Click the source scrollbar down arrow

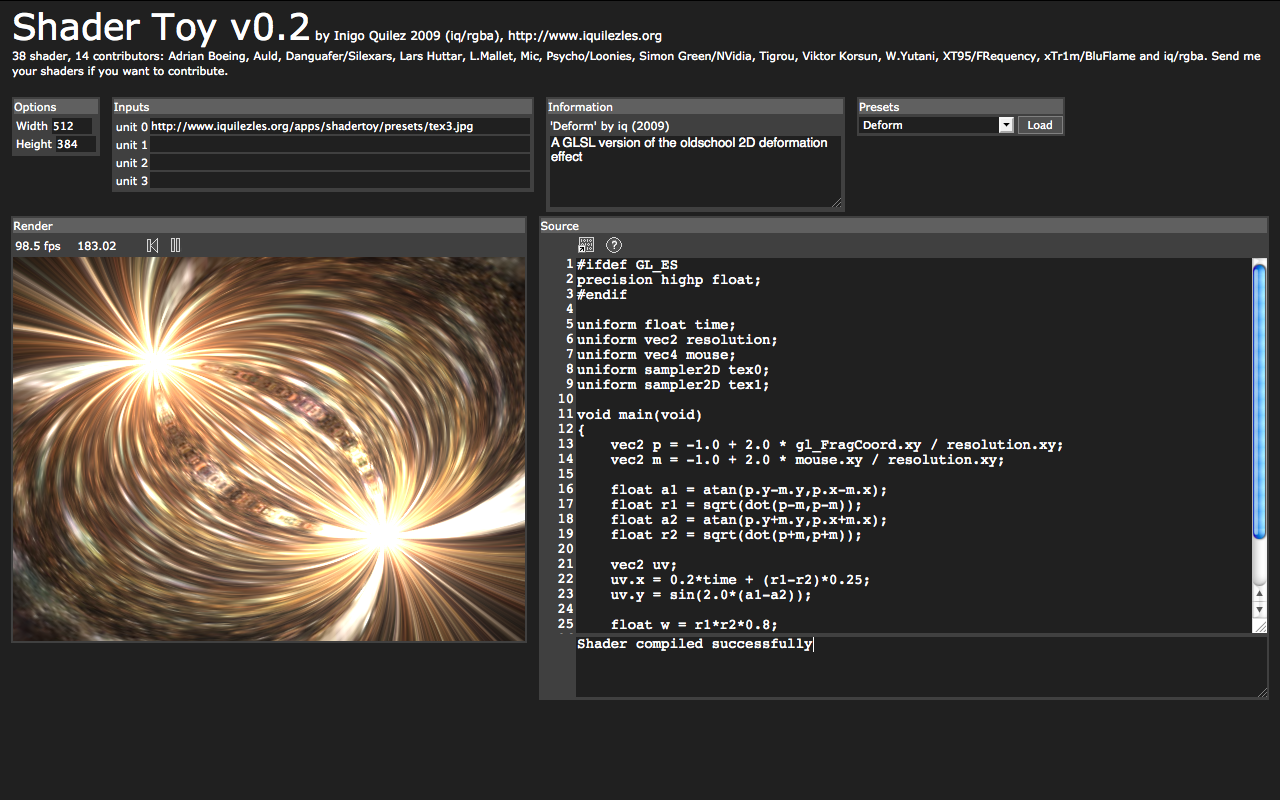(x=1259, y=609)
